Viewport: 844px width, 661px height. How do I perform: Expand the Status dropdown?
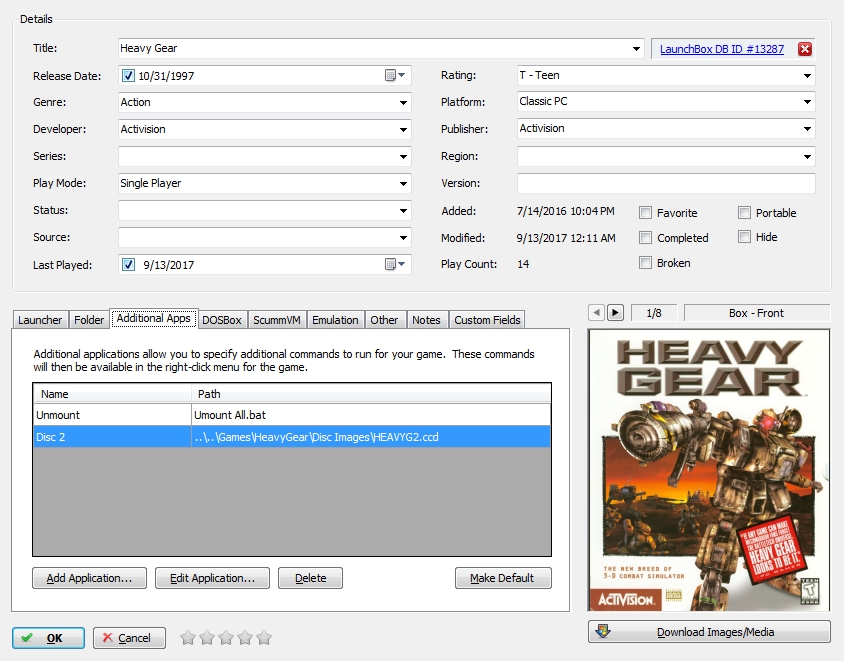[403, 210]
